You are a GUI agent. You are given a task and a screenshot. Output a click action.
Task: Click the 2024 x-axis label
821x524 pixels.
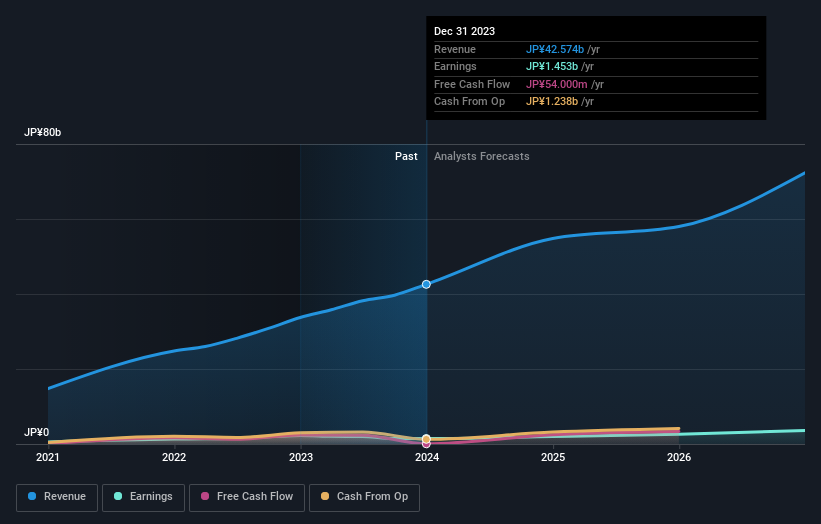point(427,457)
